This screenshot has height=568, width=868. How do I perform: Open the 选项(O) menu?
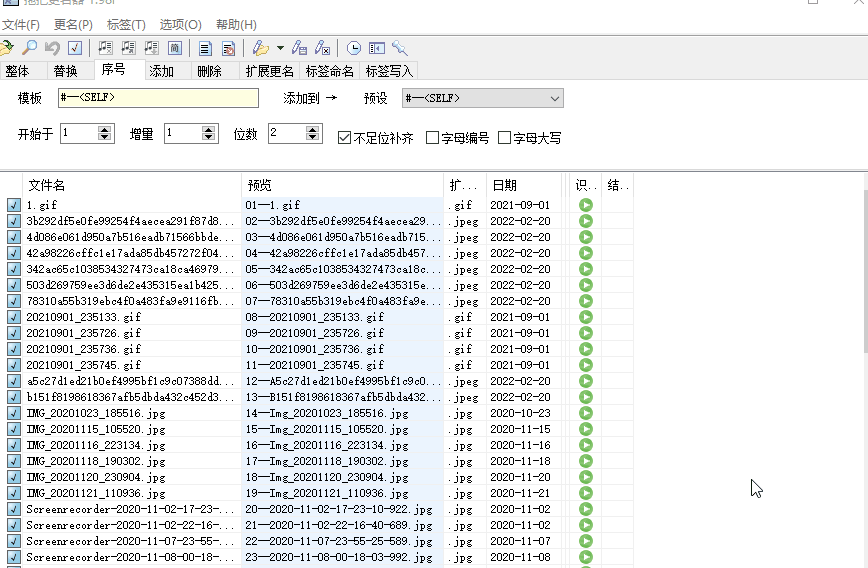(180, 25)
